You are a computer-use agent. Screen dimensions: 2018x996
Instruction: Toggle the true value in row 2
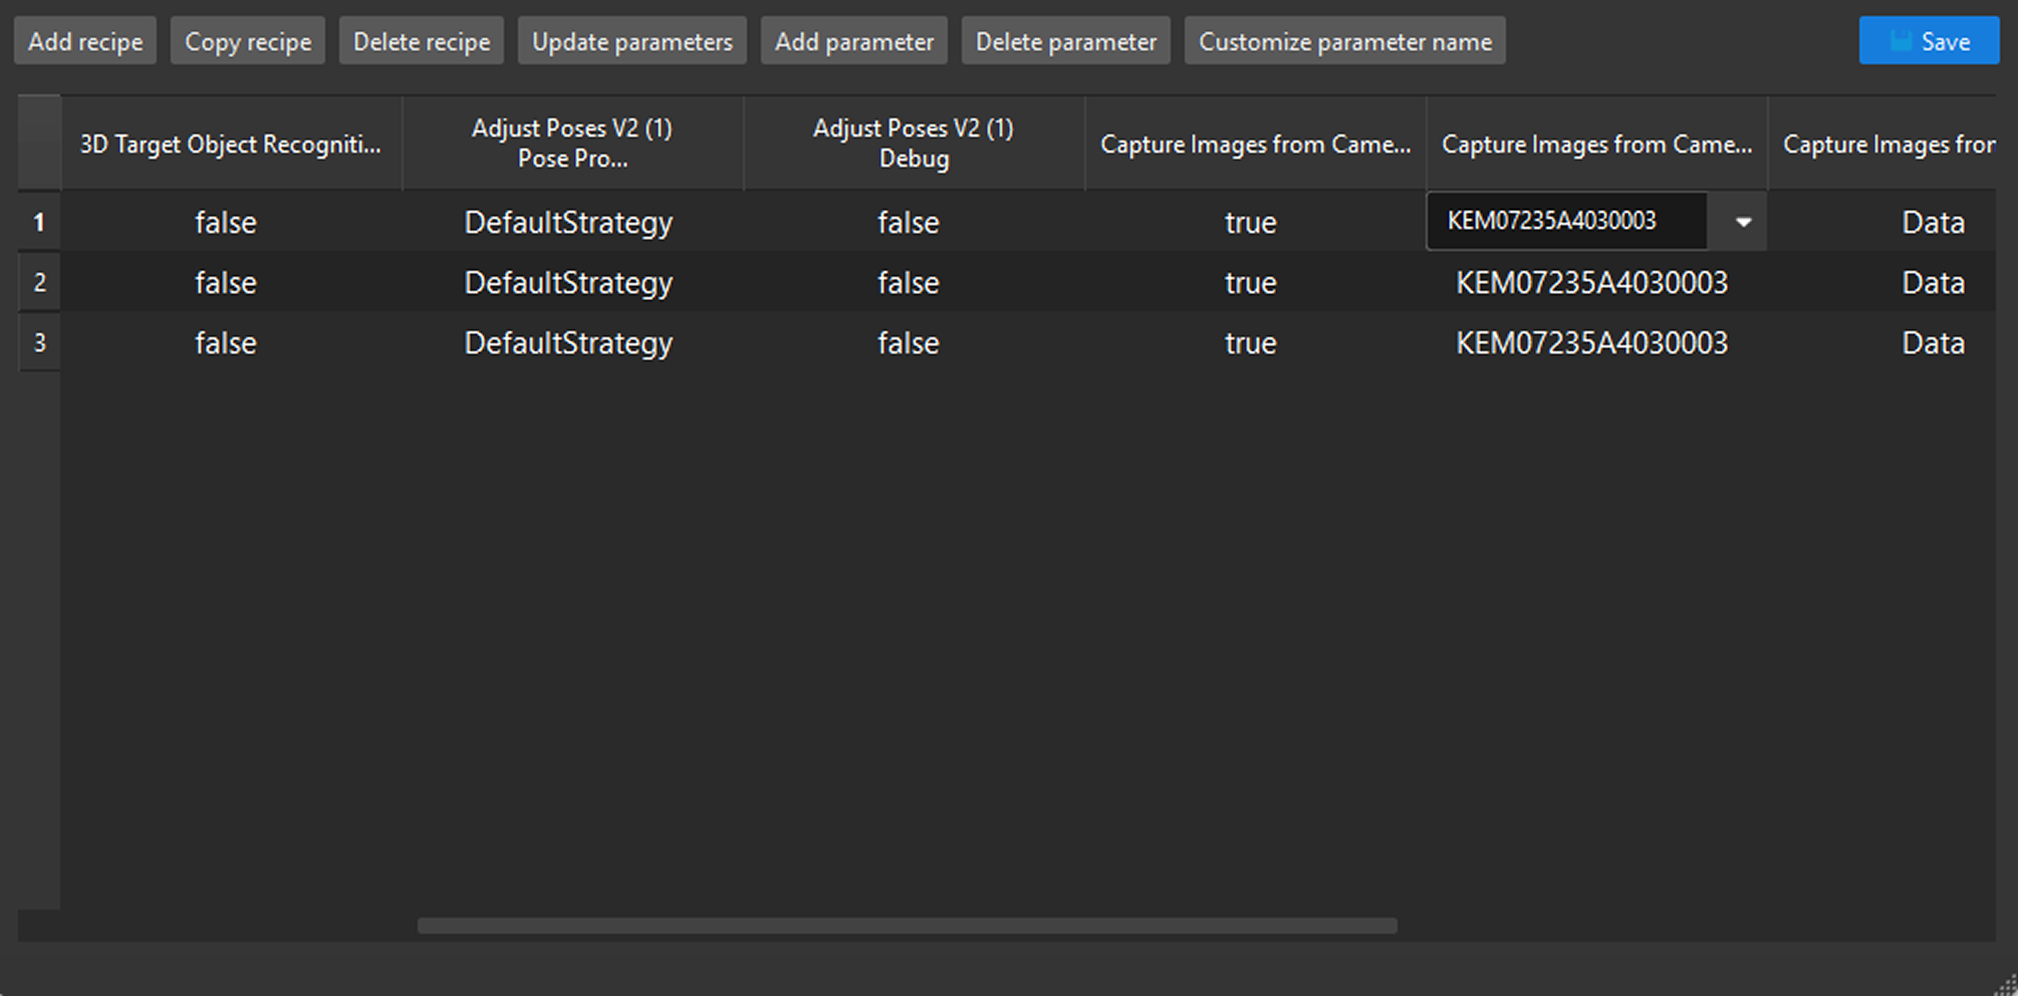pos(1250,282)
